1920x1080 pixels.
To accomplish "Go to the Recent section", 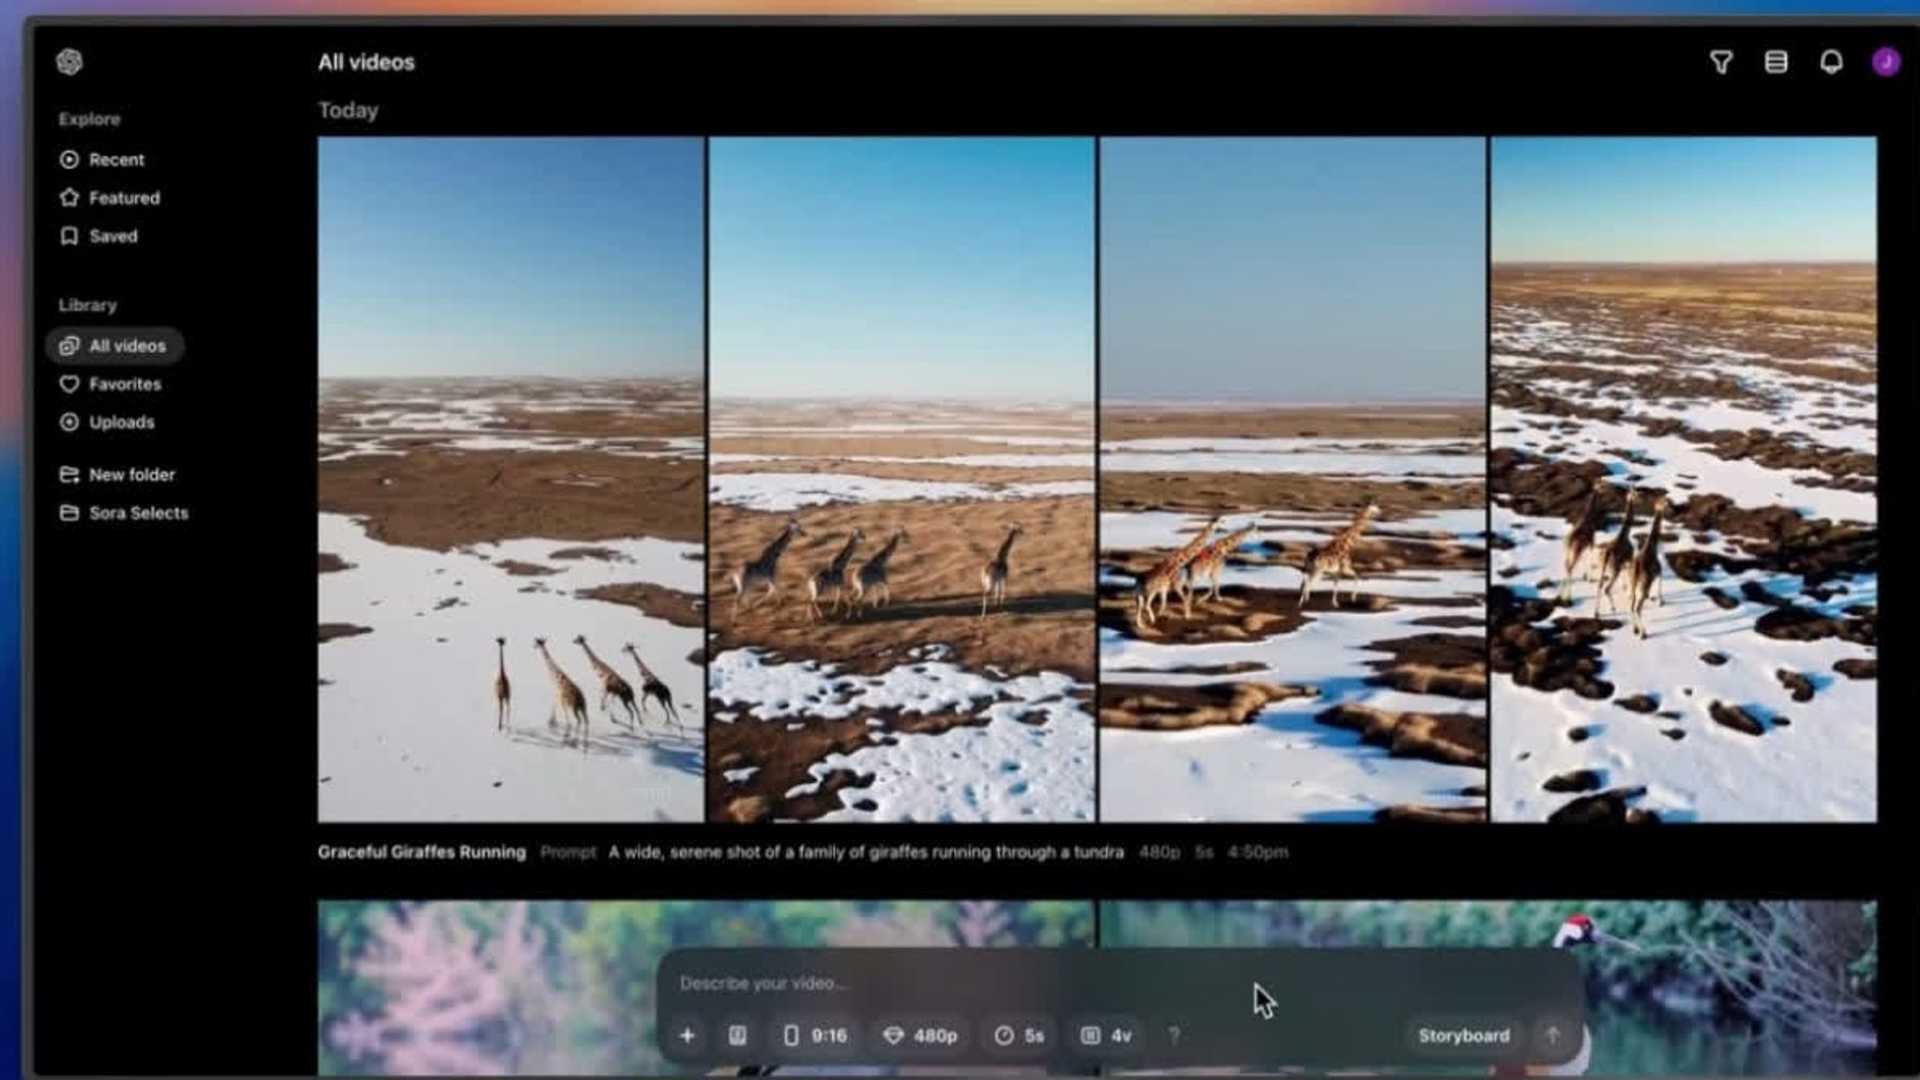I will pyautogui.click(x=117, y=159).
